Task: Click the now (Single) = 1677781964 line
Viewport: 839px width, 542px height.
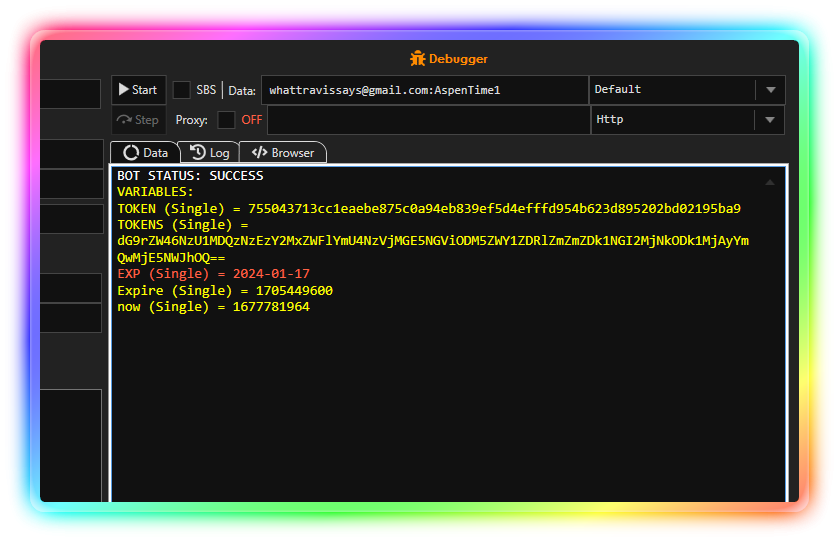Action: [x=213, y=307]
